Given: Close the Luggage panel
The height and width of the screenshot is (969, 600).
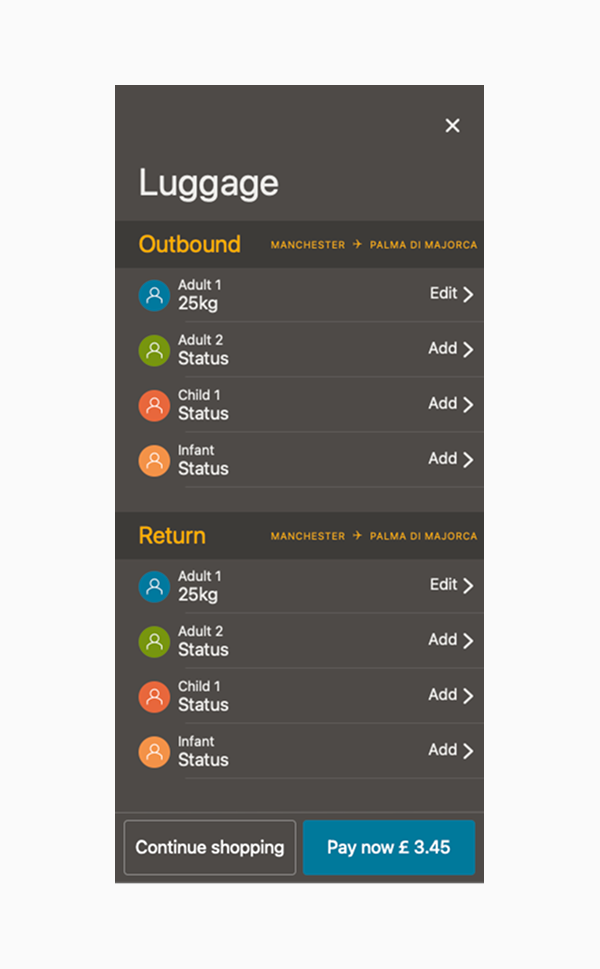Looking at the screenshot, I should (x=452, y=125).
